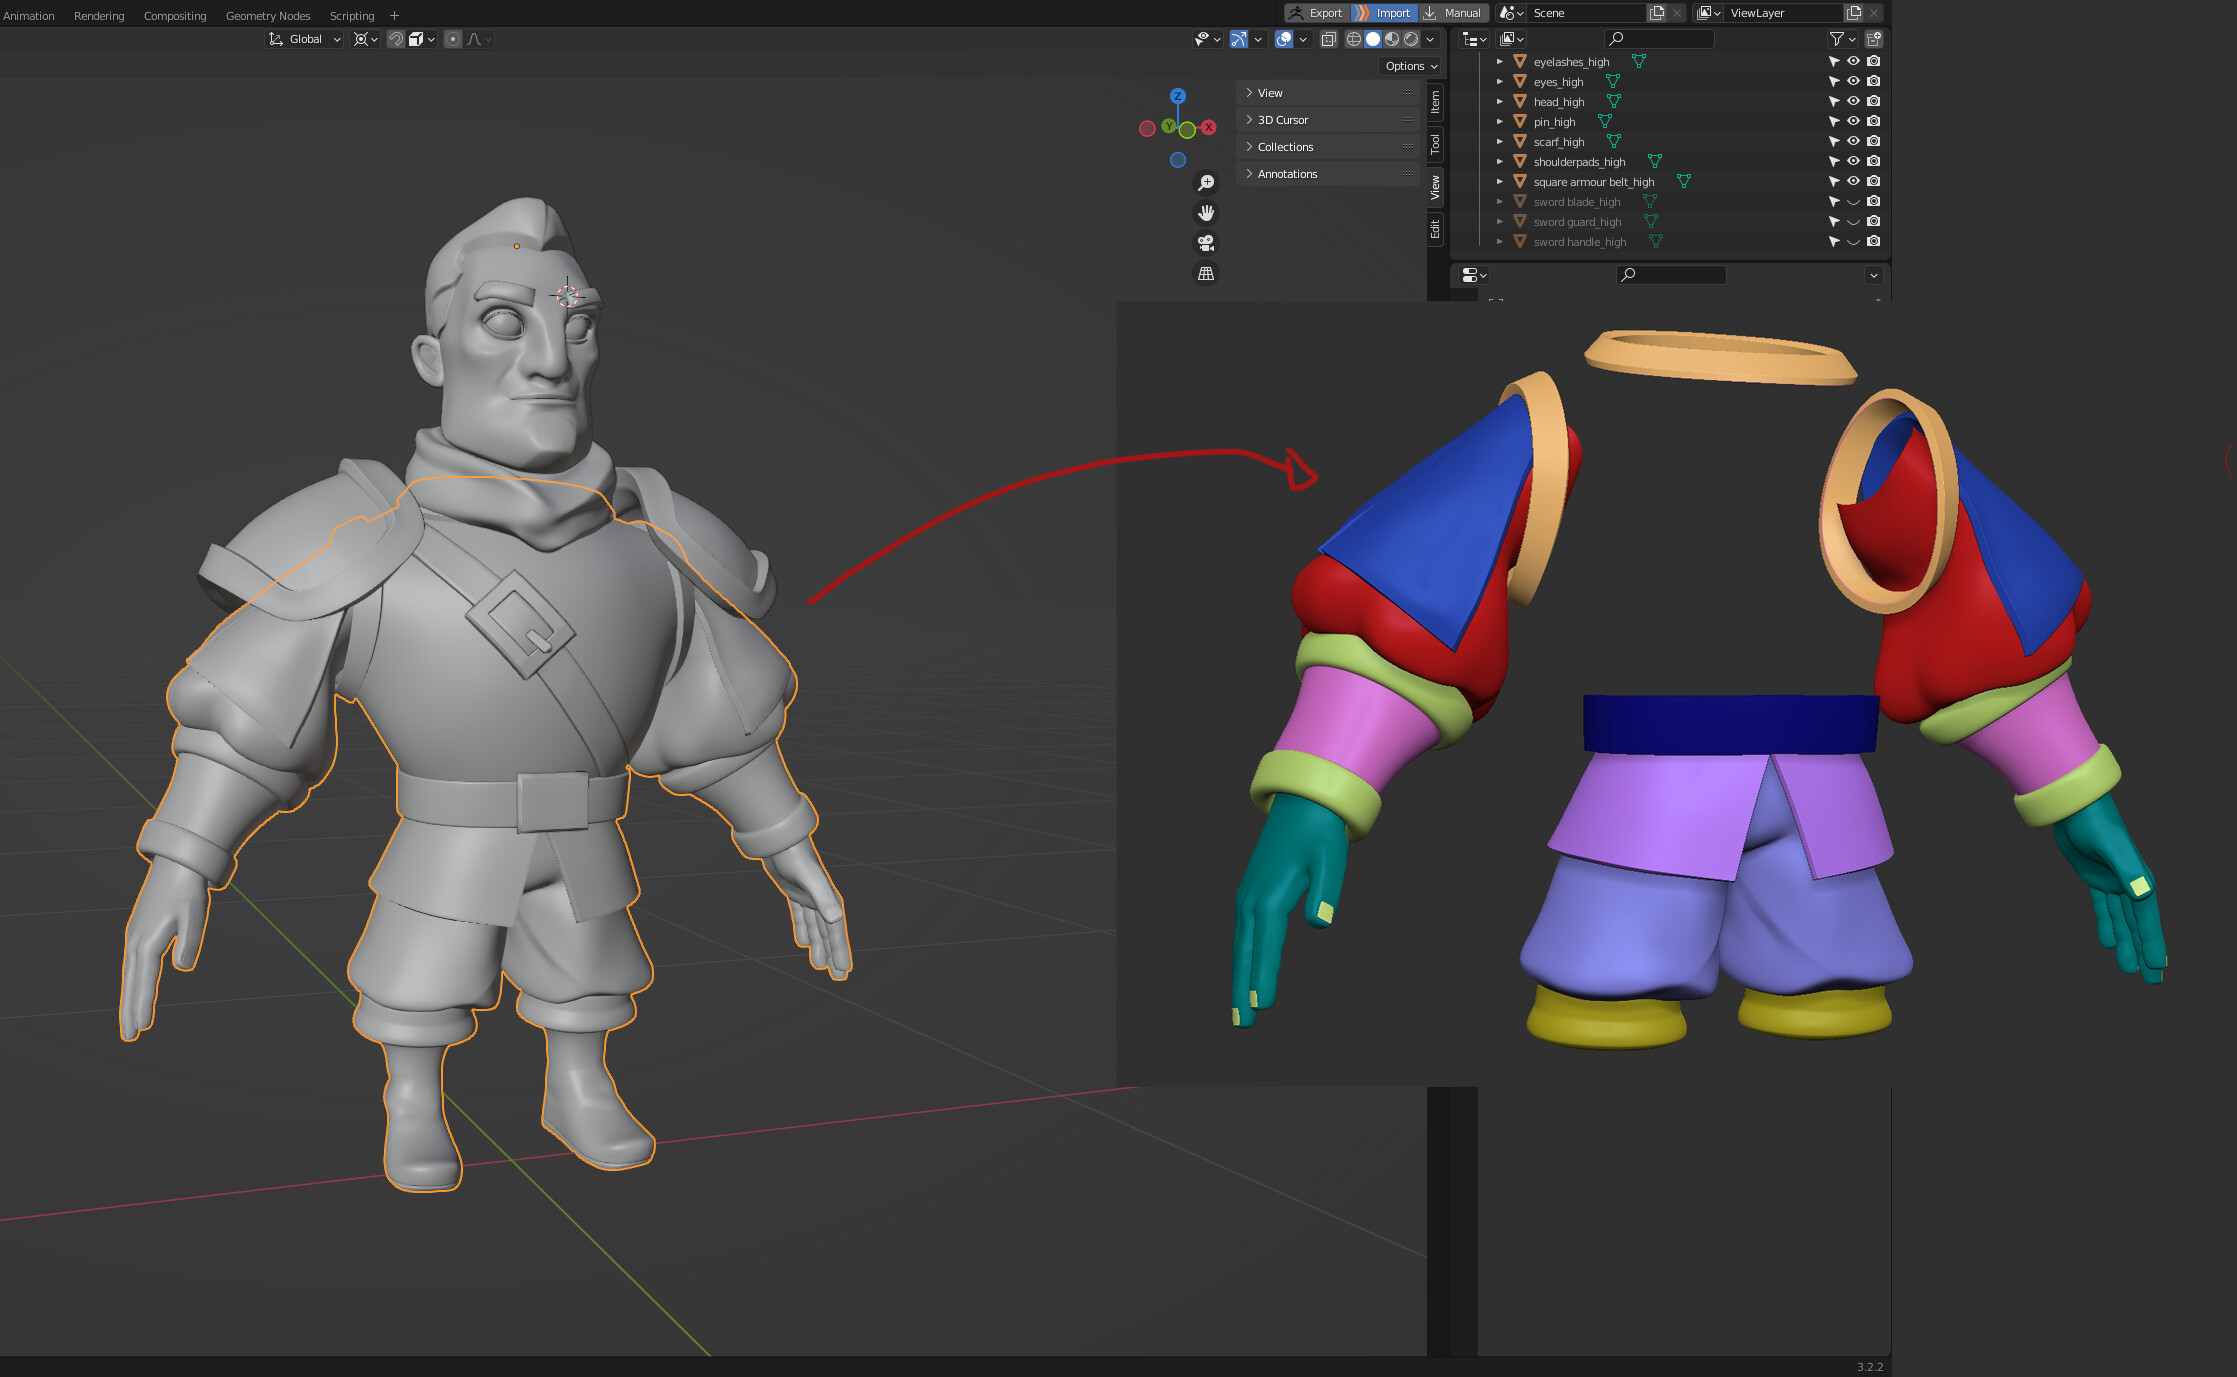Expand the Collections panel in the sidebar
The image size is (2237, 1377).
coord(1285,146)
